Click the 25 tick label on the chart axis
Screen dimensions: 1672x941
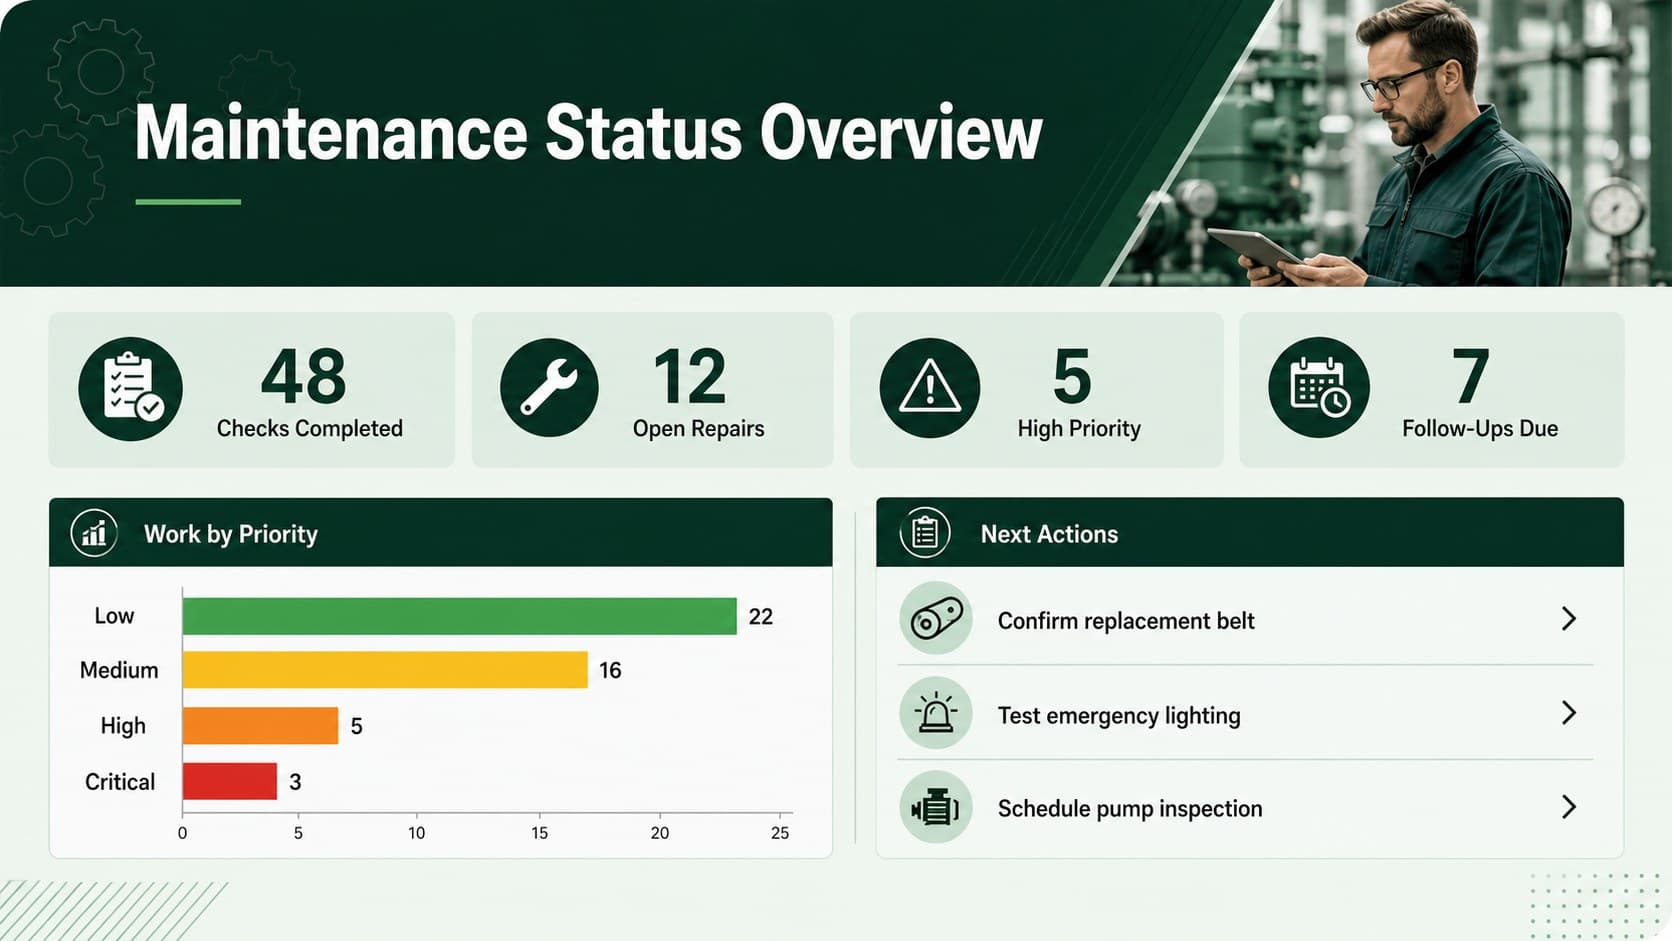click(780, 833)
